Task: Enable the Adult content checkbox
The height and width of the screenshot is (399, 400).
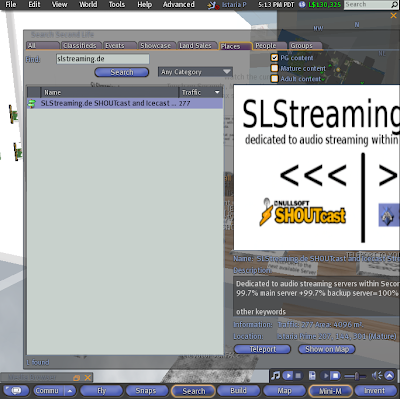Action: click(274, 79)
